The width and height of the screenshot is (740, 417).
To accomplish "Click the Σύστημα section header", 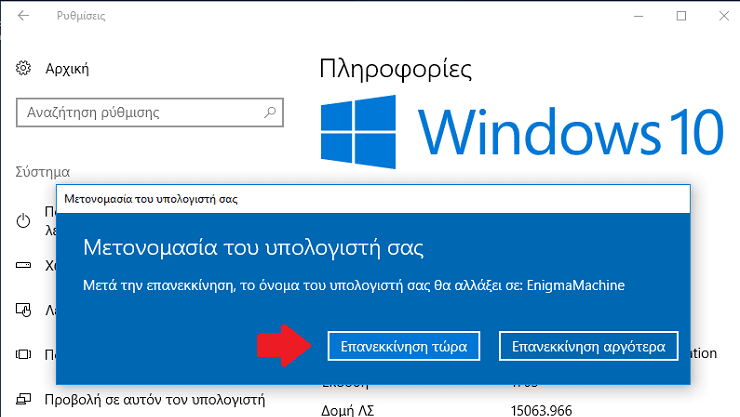I will [x=42, y=172].
